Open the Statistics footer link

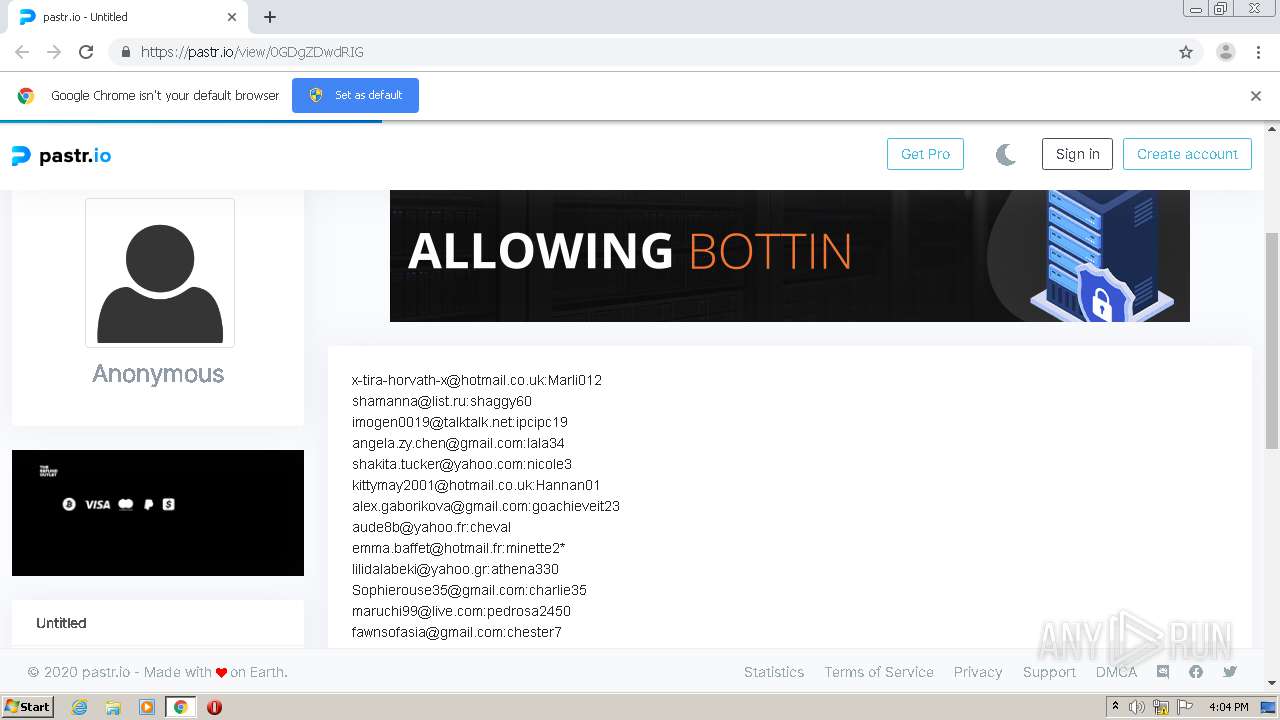coord(774,672)
